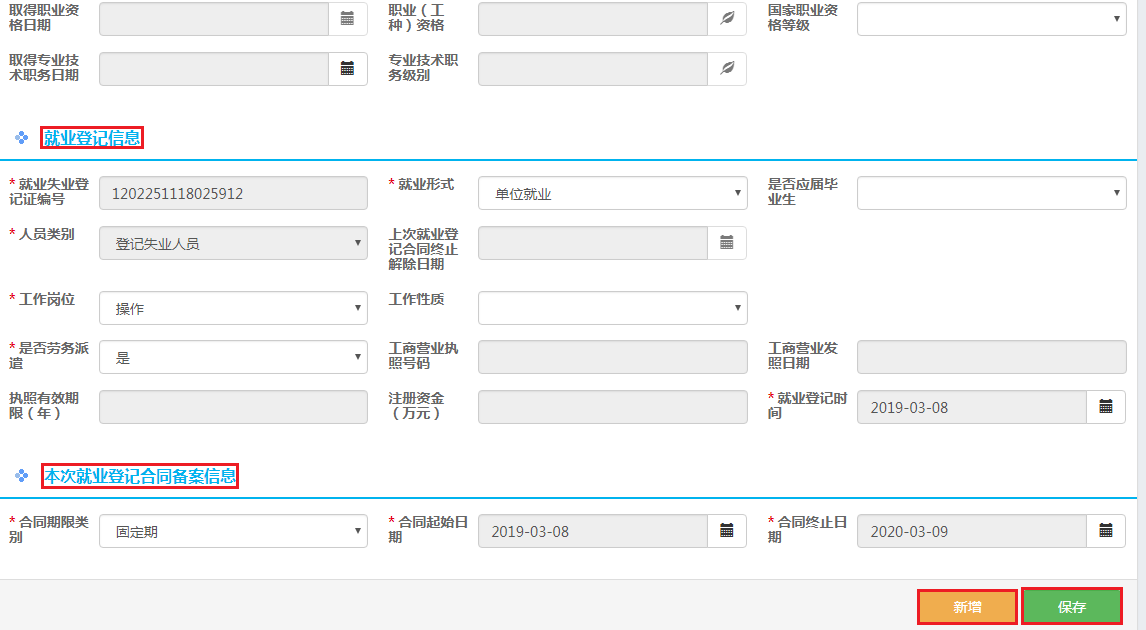The width and height of the screenshot is (1146, 630).
Task: Click 就业登记时间 field showing 2019-03-08
Action: [x=972, y=407]
